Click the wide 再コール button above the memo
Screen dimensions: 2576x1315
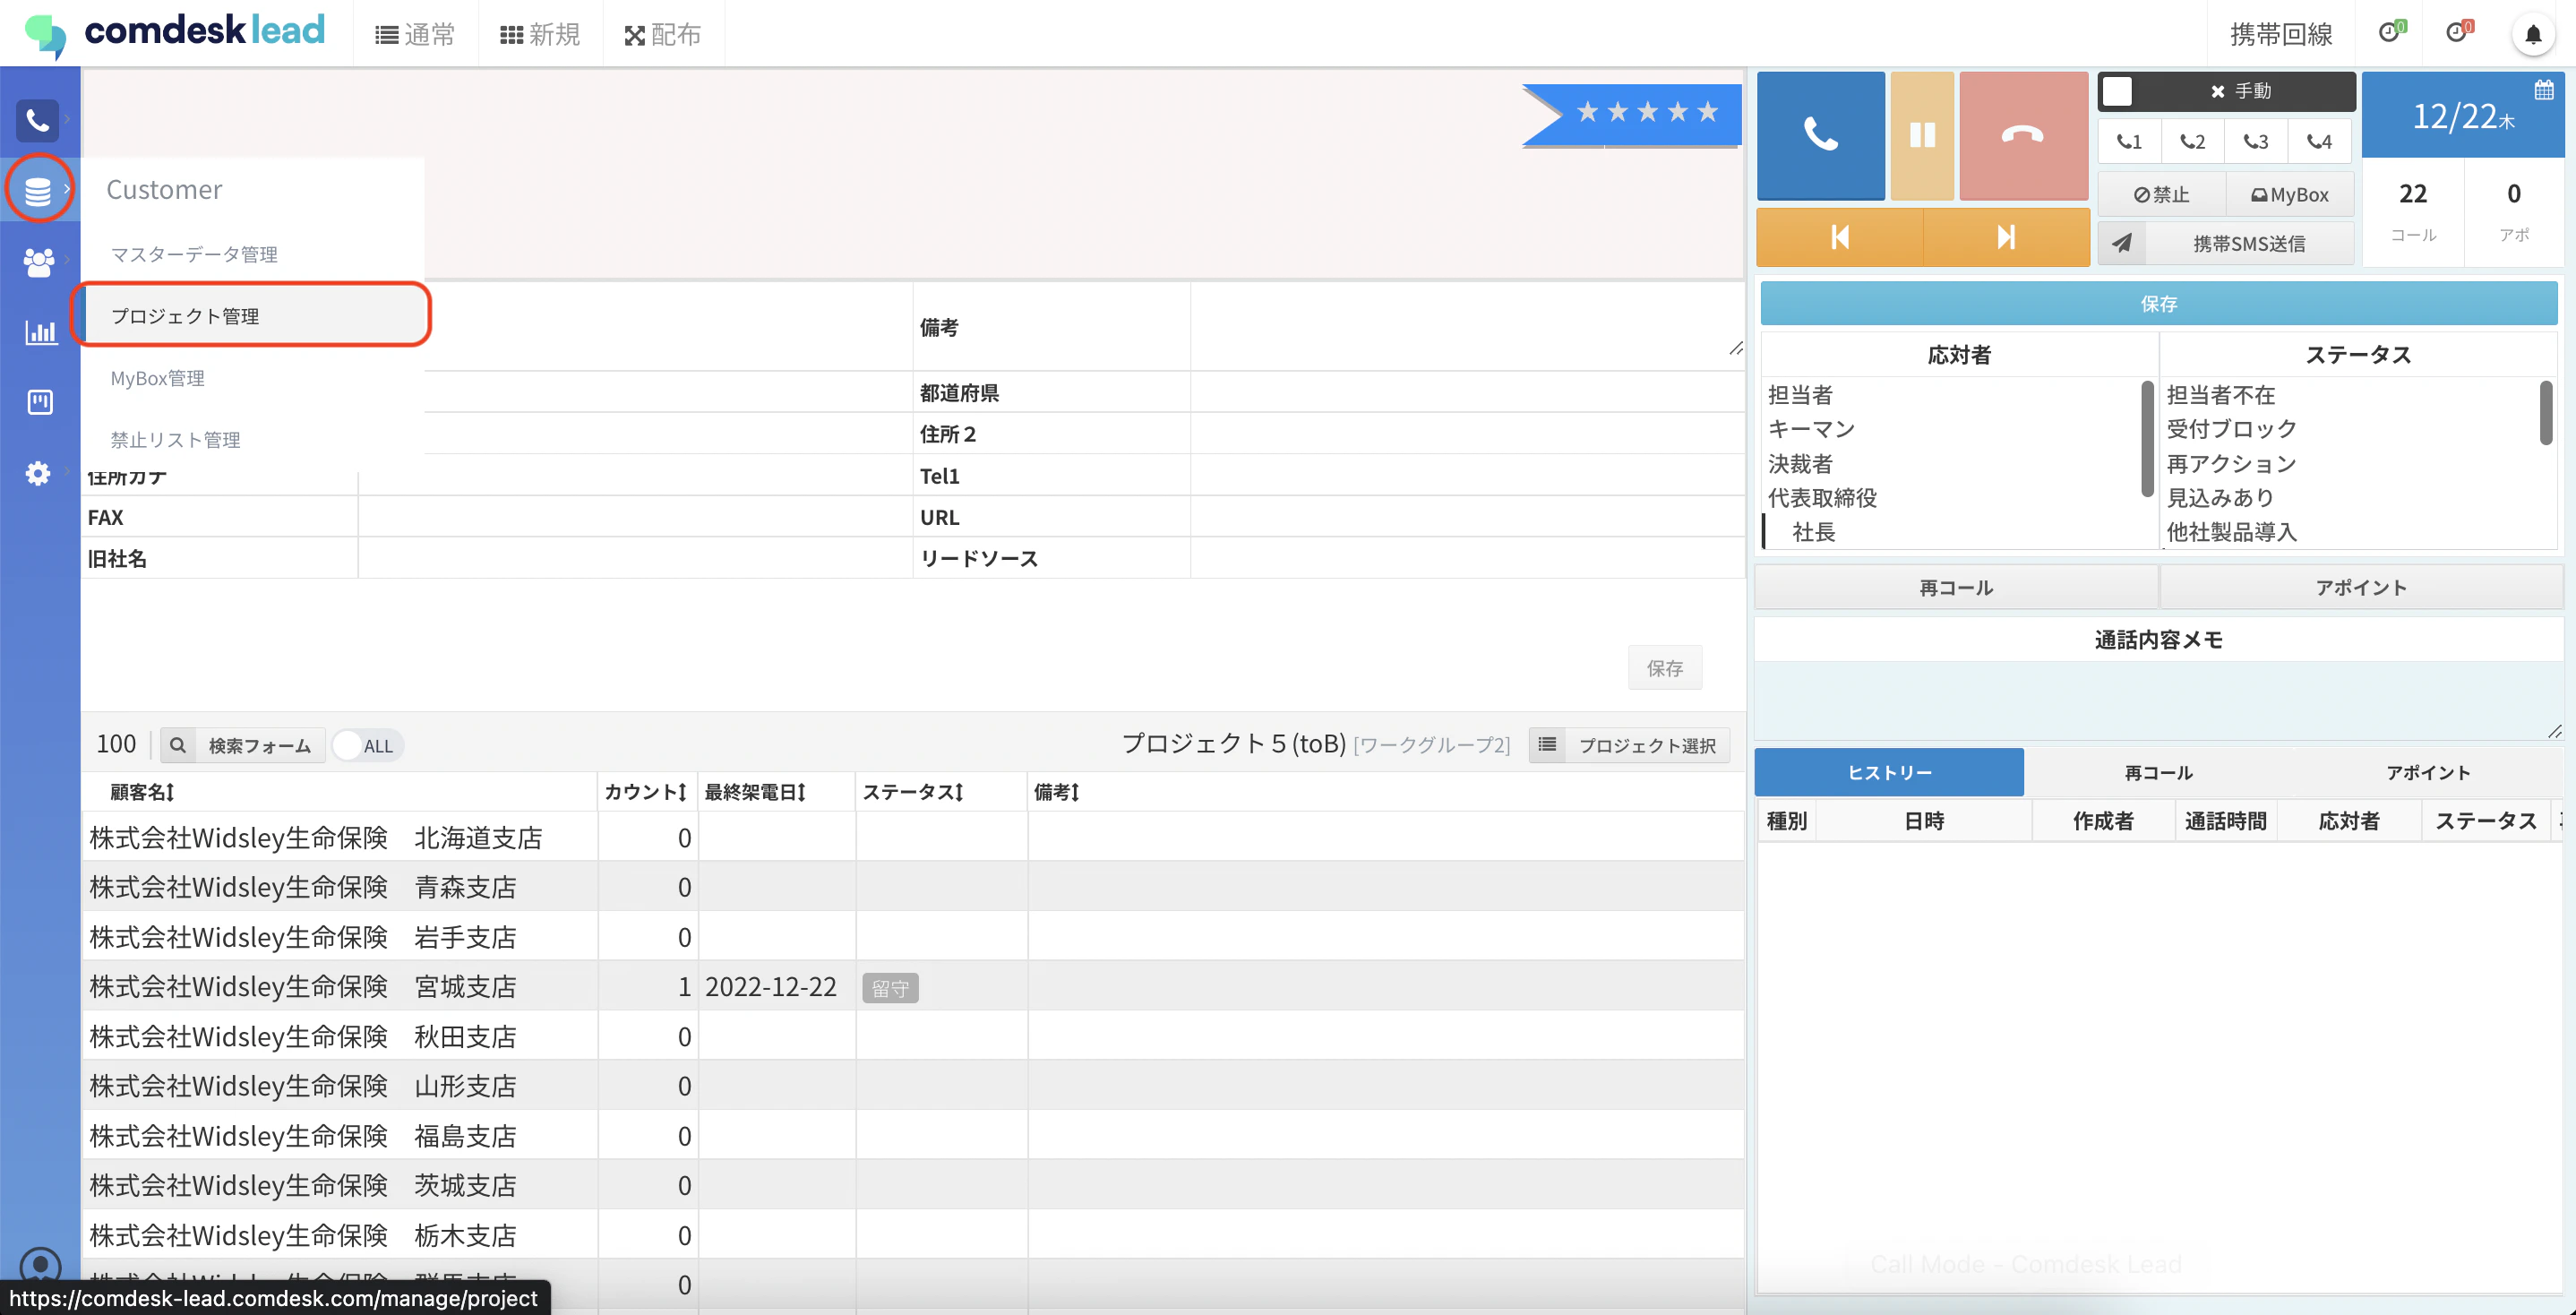point(1956,587)
